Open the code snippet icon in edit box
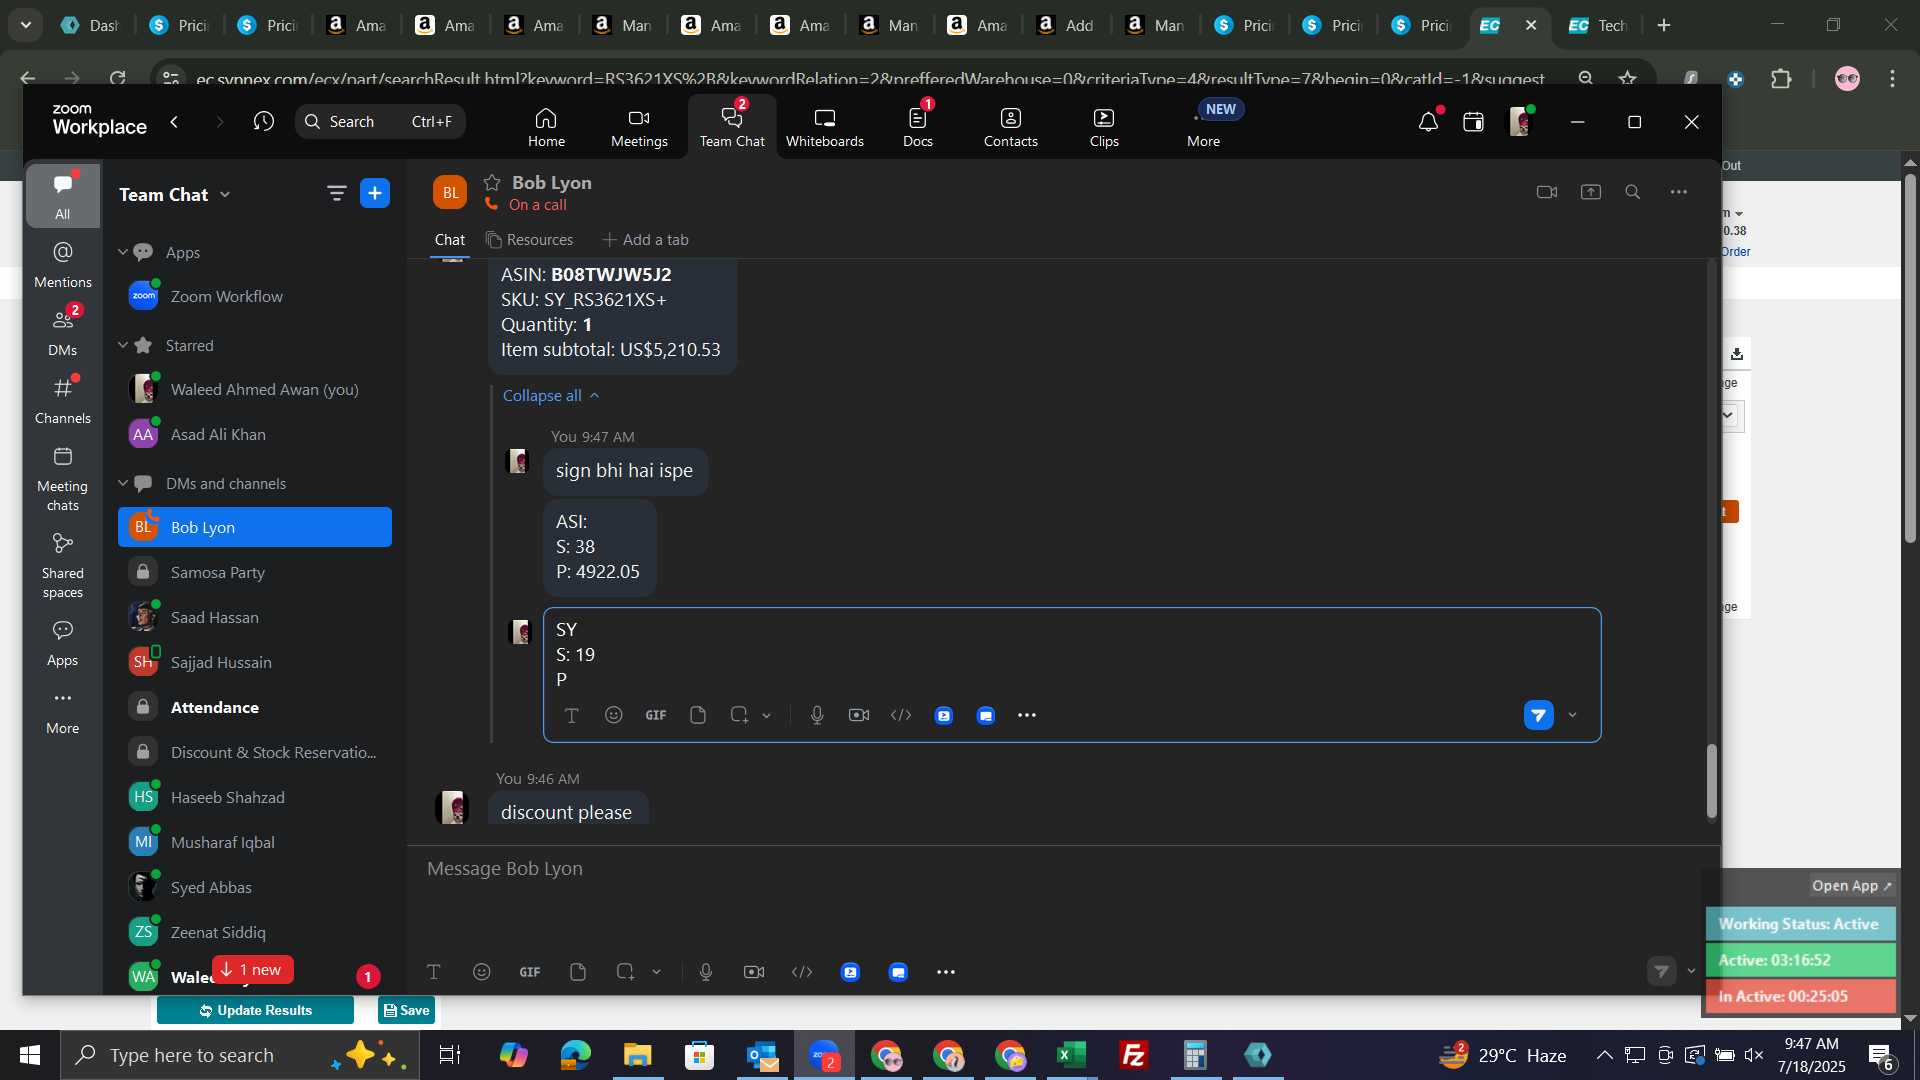Viewport: 1920px width, 1080px height. pyautogui.click(x=900, y=715)
